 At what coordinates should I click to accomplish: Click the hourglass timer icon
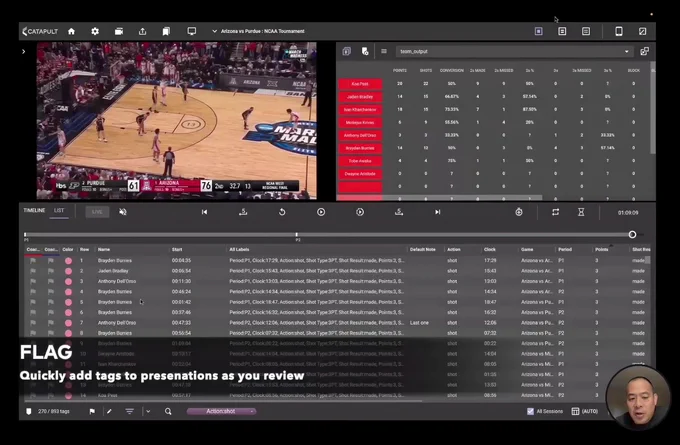point(581,212)
